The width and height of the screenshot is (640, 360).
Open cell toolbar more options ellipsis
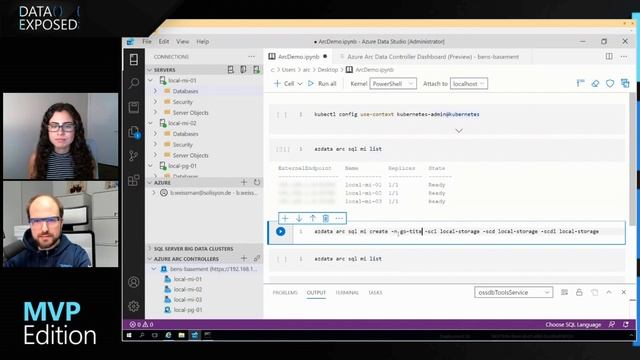click(339, 218)
